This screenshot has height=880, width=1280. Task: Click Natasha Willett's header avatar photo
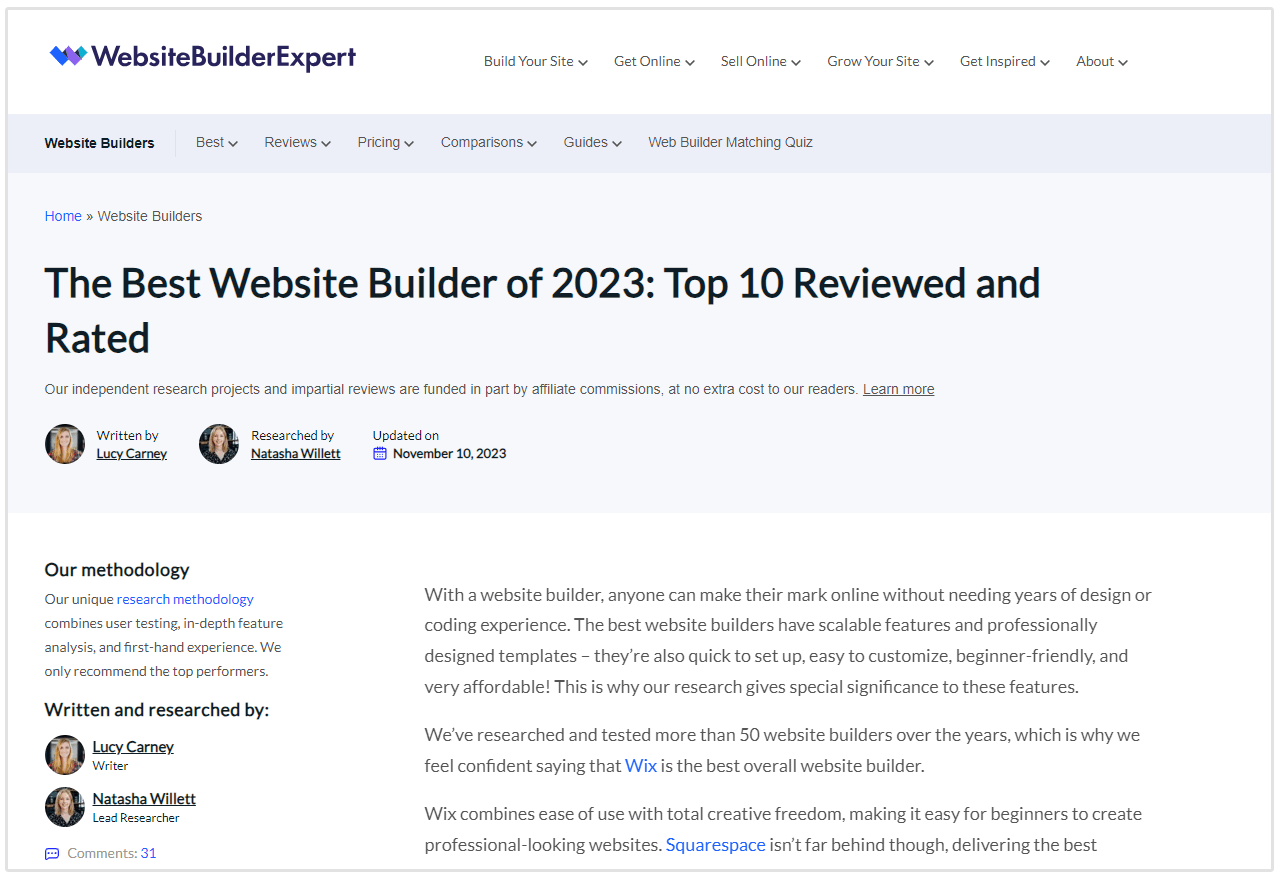219,444
